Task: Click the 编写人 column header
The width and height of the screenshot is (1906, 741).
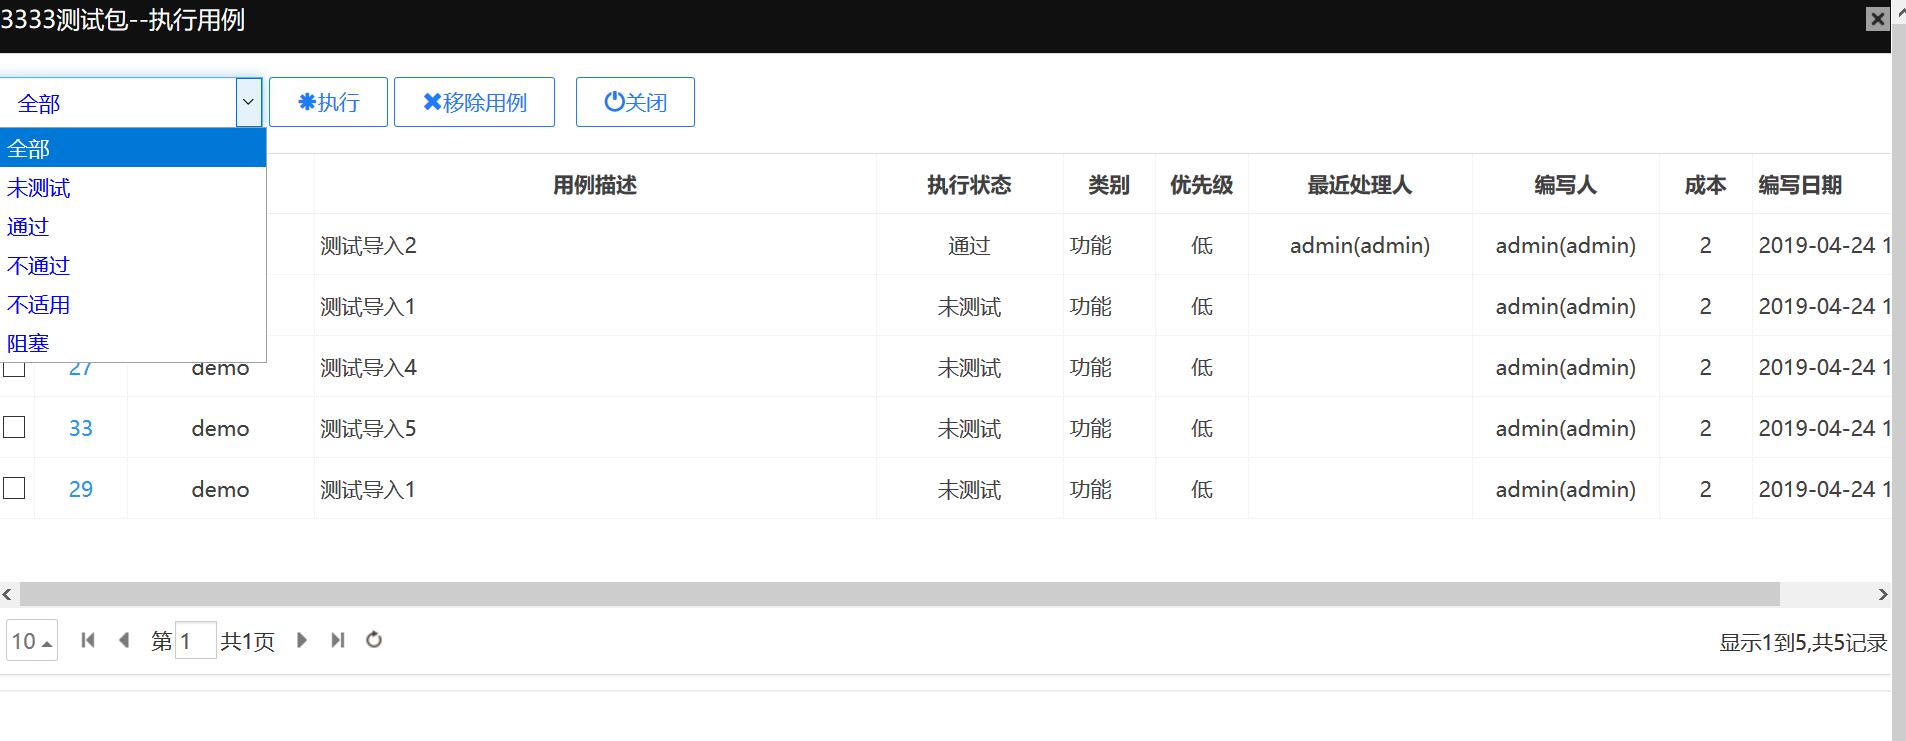Action: 1566,185
